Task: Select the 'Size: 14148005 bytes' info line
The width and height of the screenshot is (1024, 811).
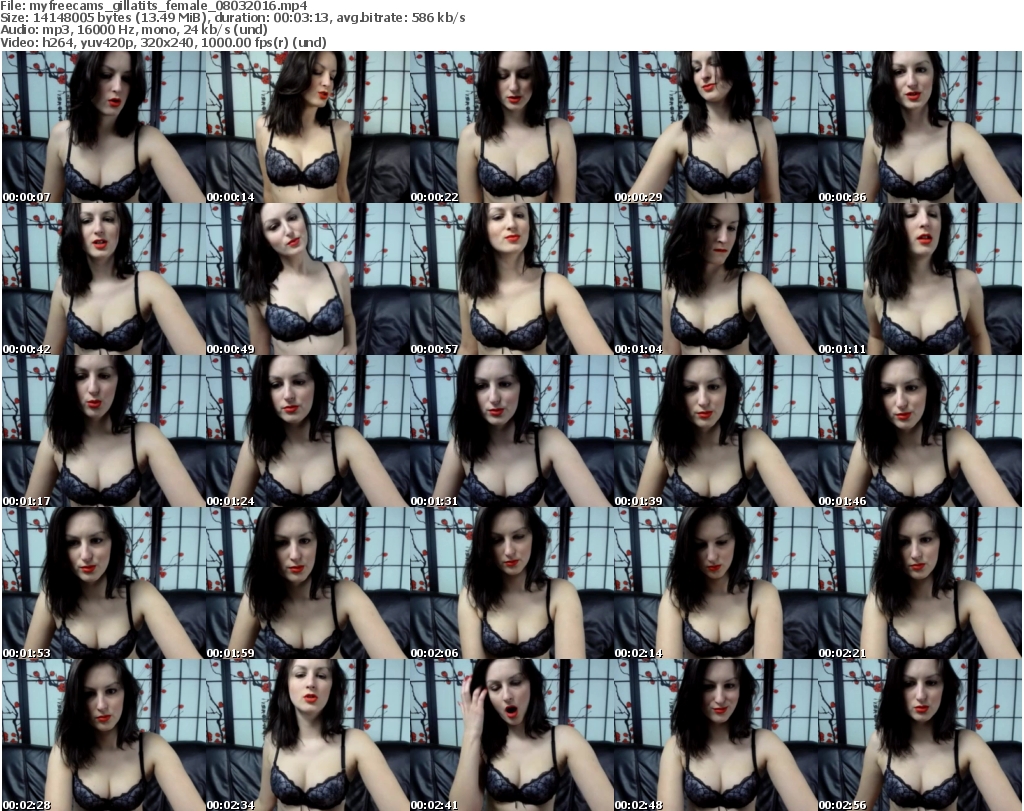Action: coord(233,18)
